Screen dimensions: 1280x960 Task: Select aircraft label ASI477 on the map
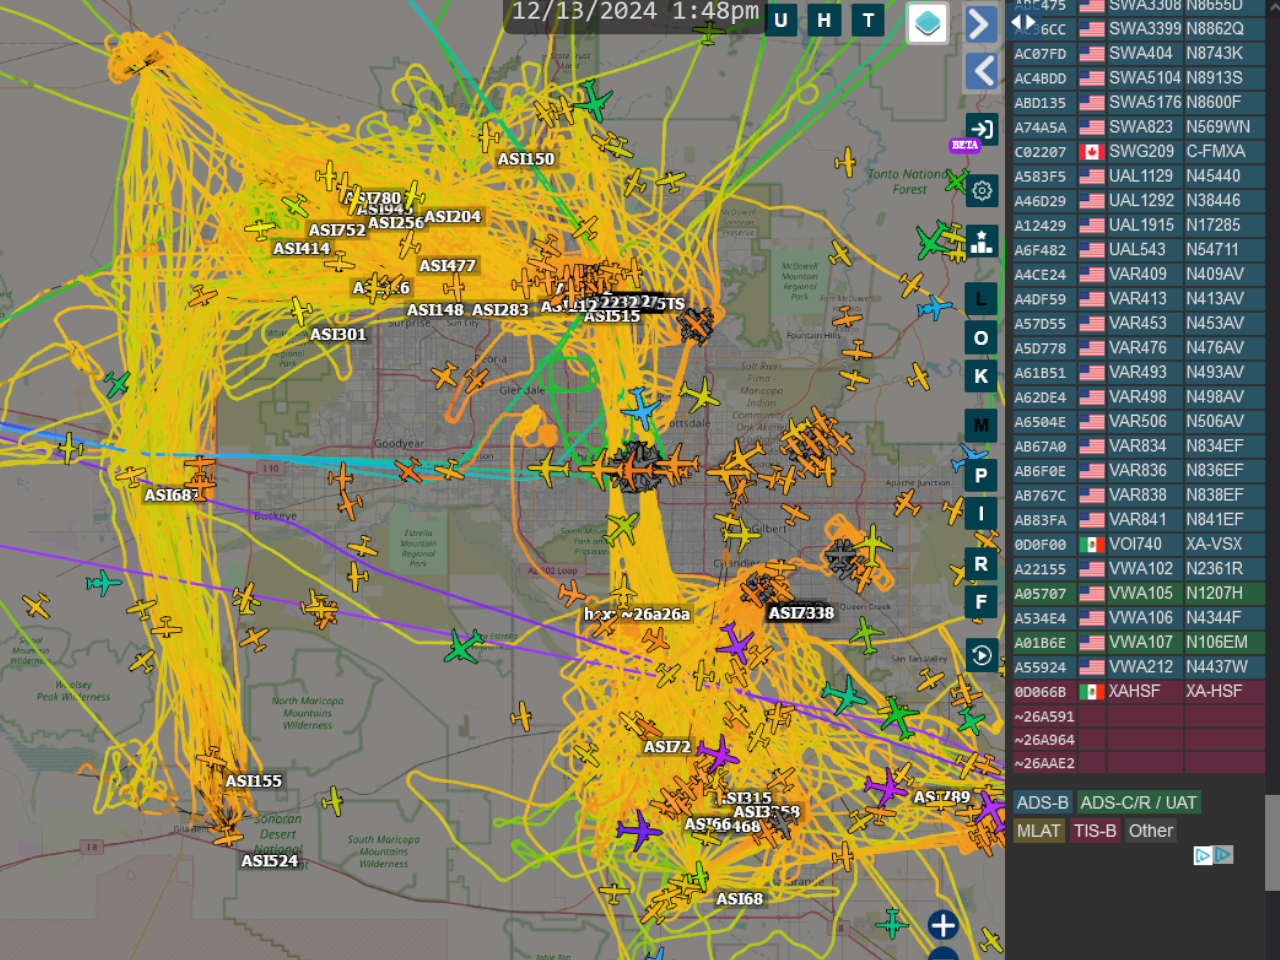point(447,265)
